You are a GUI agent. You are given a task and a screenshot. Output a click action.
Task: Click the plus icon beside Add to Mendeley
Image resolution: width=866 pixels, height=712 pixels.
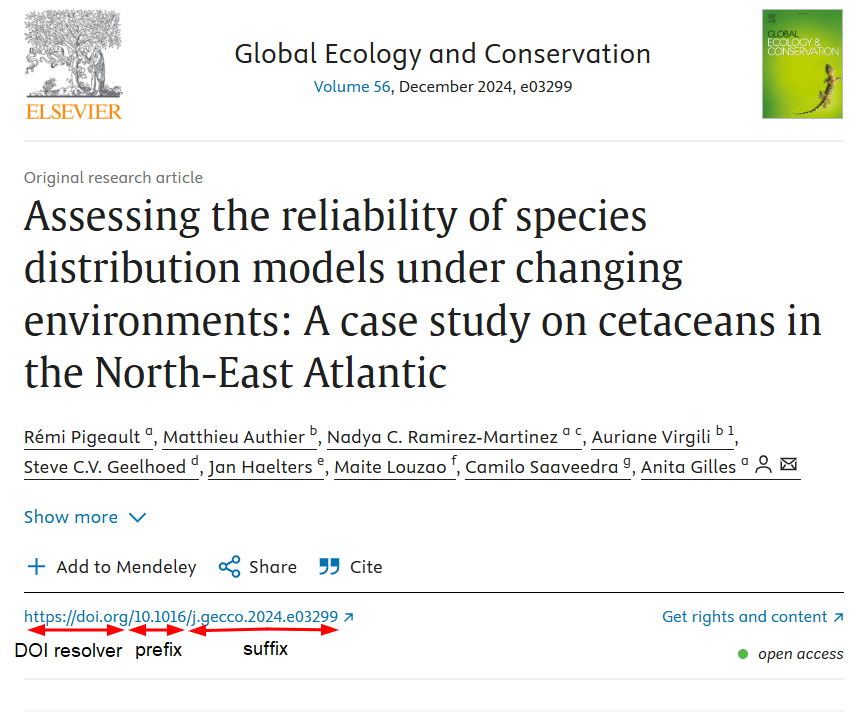tap(36, 567)
